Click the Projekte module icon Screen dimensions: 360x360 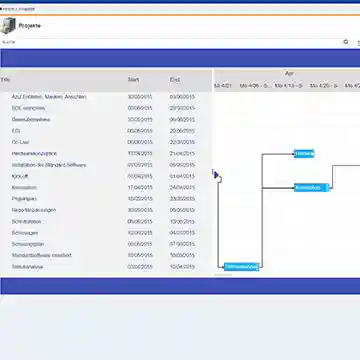tap(8, 26)
